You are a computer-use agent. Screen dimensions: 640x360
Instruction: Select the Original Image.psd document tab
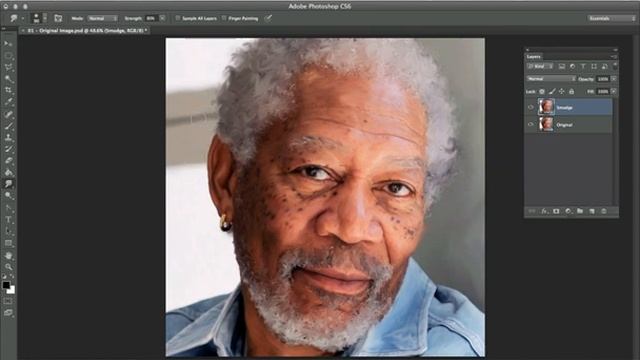tap(84, 31)
